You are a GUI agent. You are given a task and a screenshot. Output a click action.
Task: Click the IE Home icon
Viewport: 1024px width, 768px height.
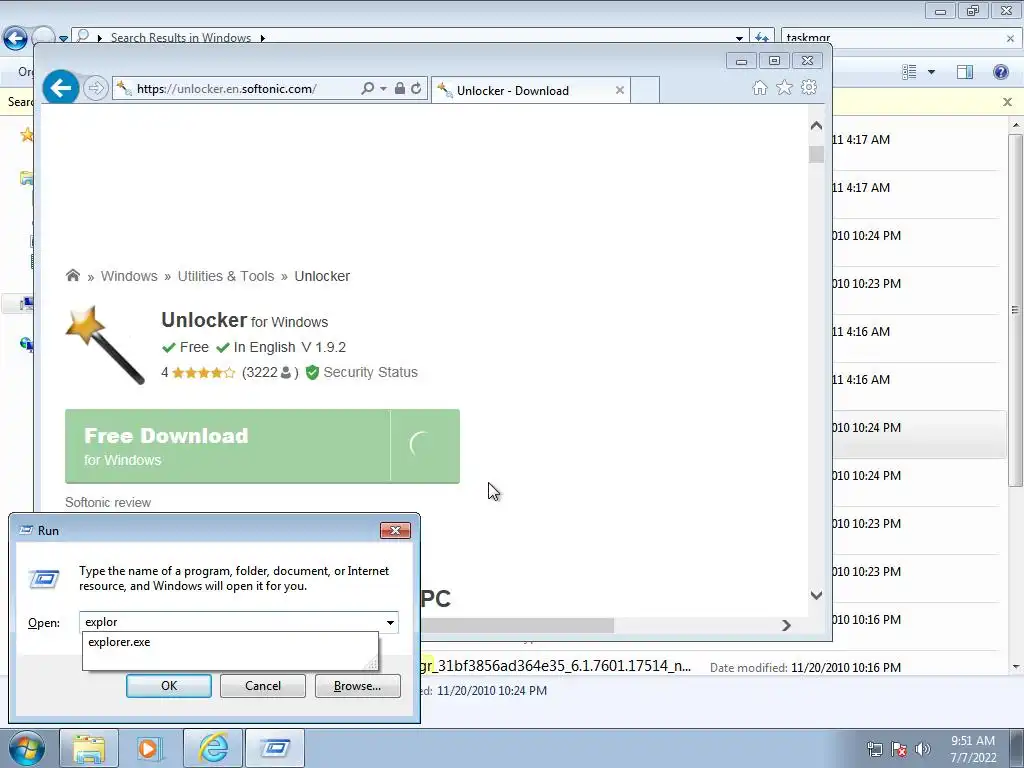point(760,88)
